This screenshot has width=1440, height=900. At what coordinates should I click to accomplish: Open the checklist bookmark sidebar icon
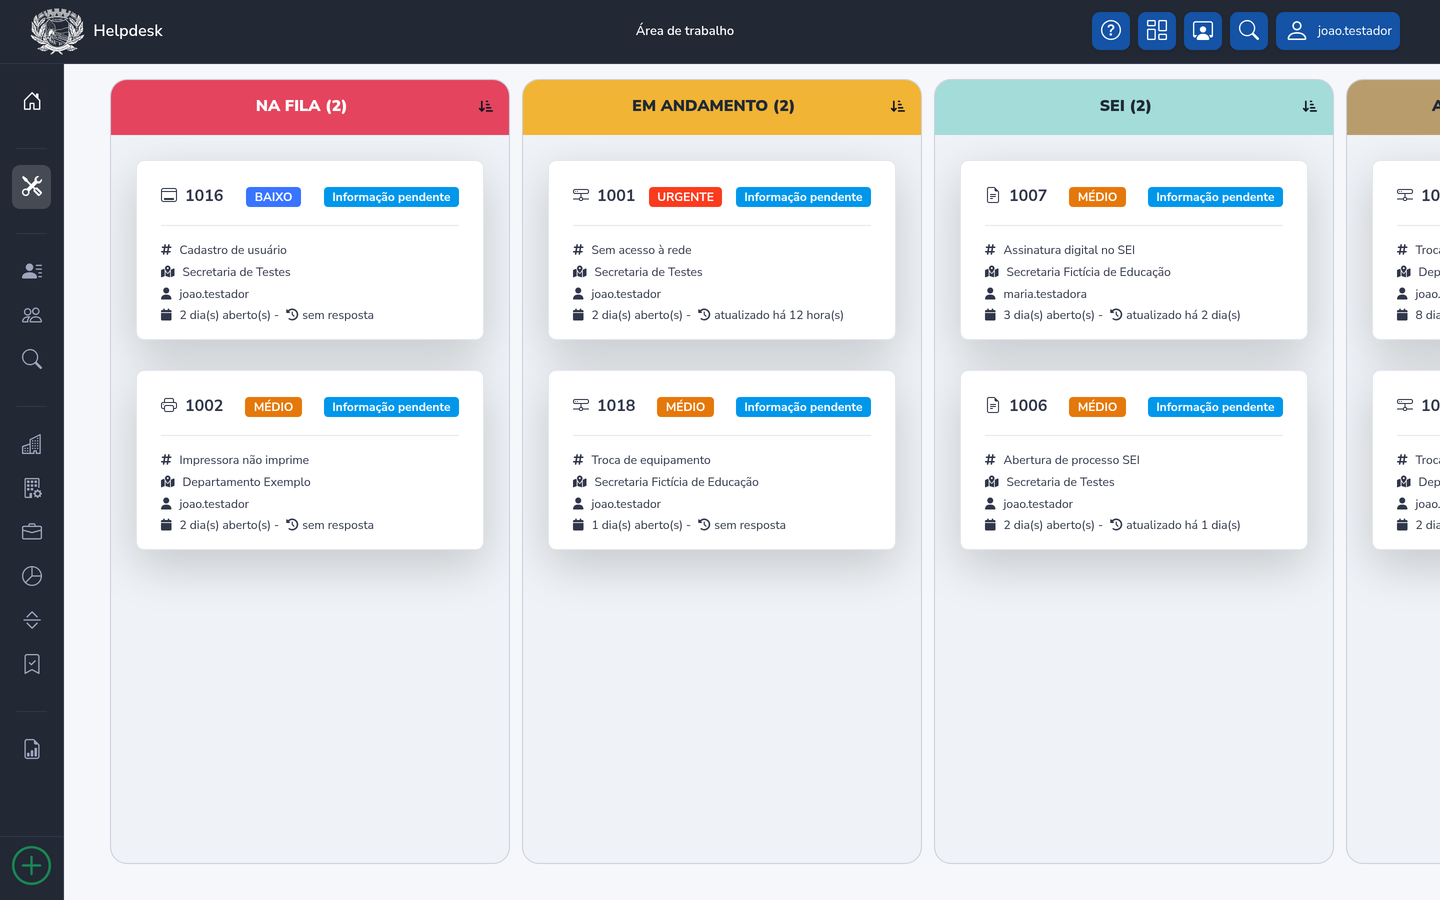pos(32,664)
